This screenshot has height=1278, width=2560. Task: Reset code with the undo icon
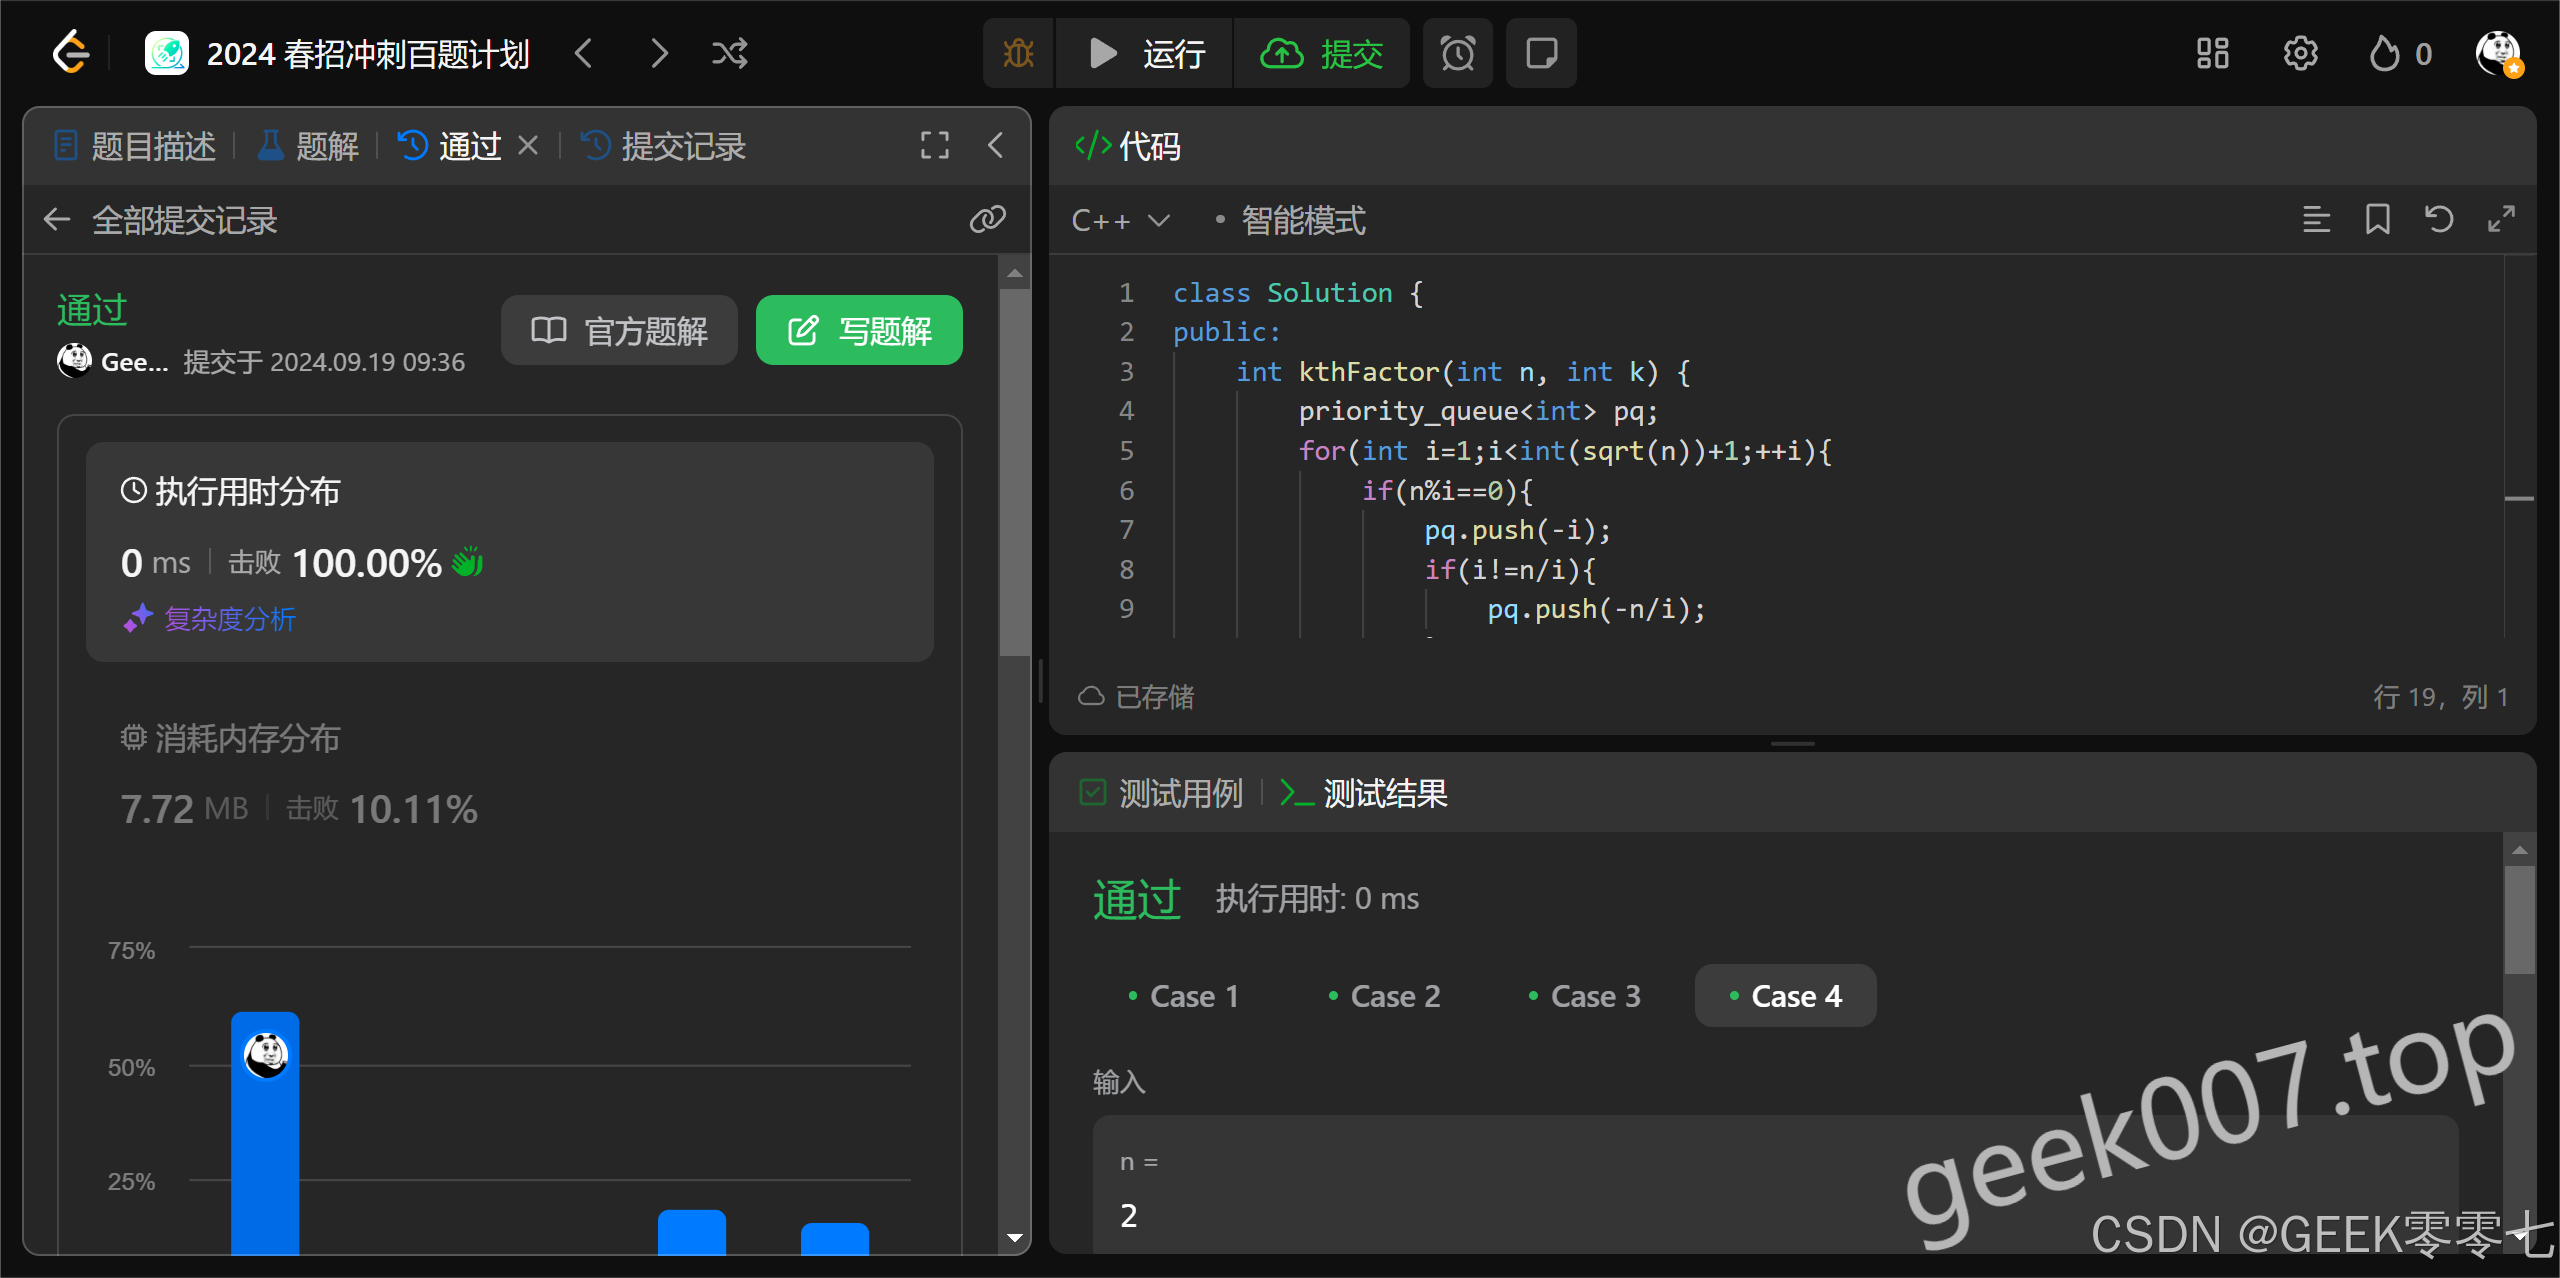[2439, 219]
